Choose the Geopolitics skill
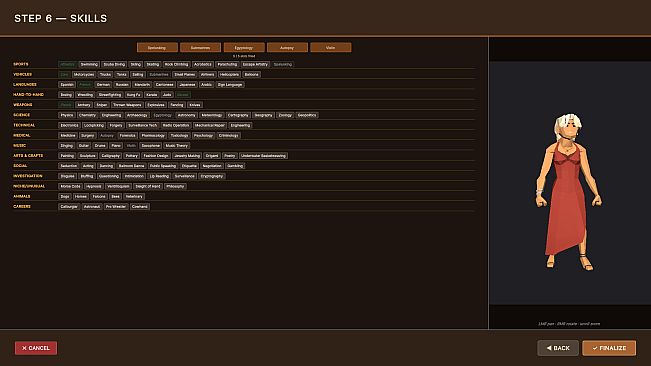Viewport: 651px width, 366px height. click(x=307, y=115)
